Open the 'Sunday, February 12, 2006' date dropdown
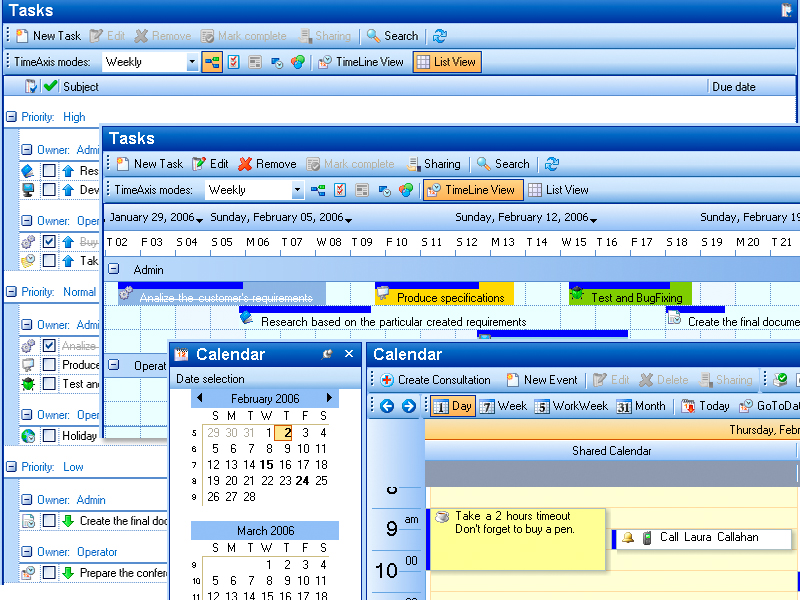The image size is (800, 600). coord(593,217)
